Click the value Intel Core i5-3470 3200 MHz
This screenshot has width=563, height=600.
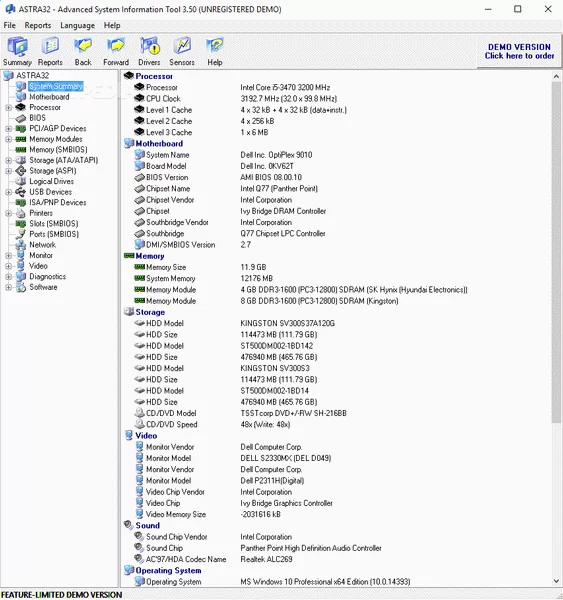285,87
